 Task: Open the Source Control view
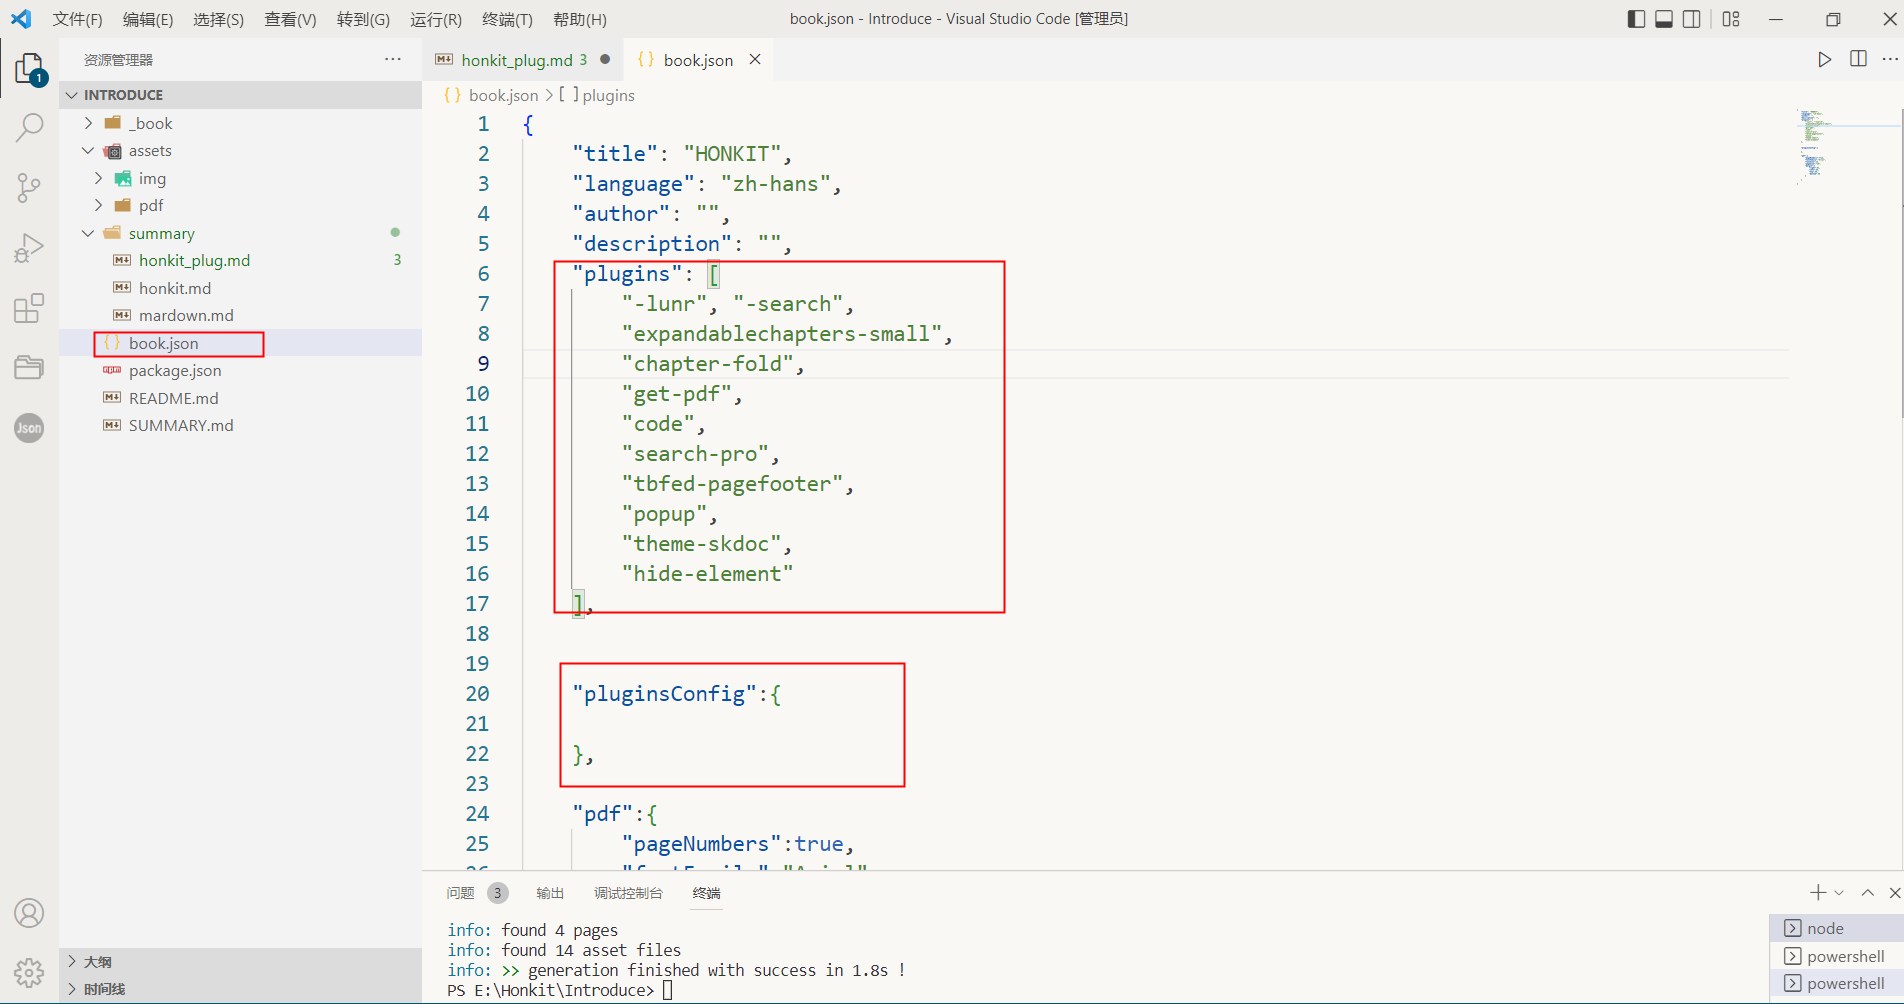pos(29,187)
